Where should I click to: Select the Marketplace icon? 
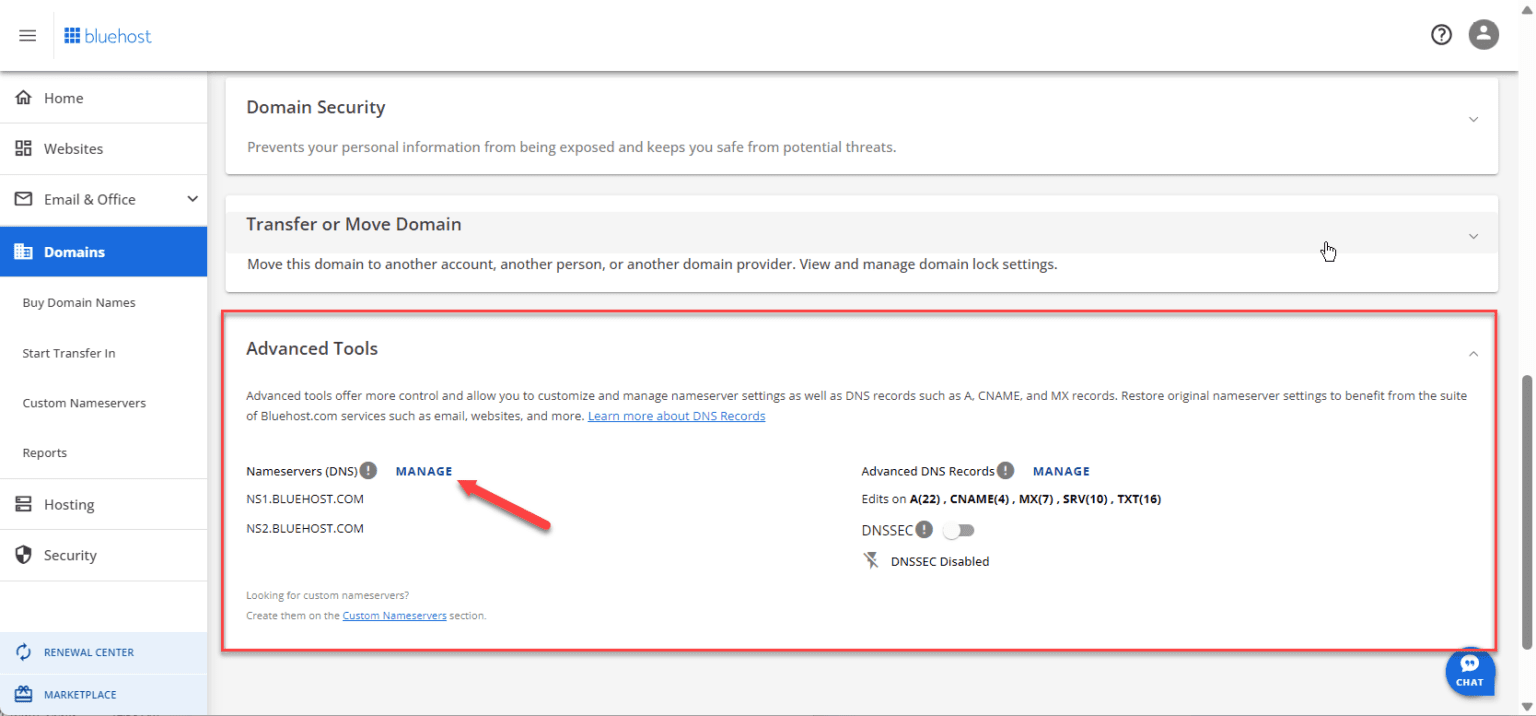(x=23, y=694)
